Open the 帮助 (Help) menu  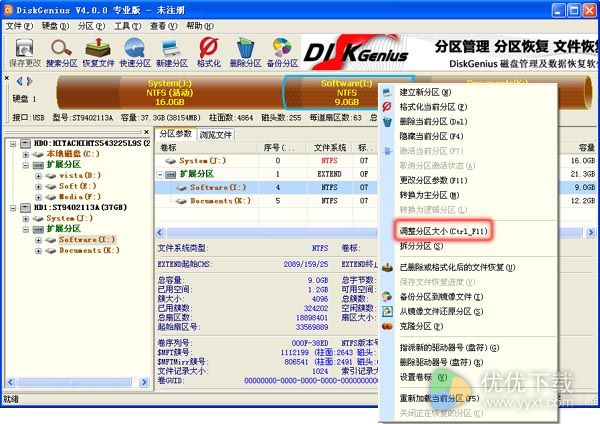(x=200, y=26)
